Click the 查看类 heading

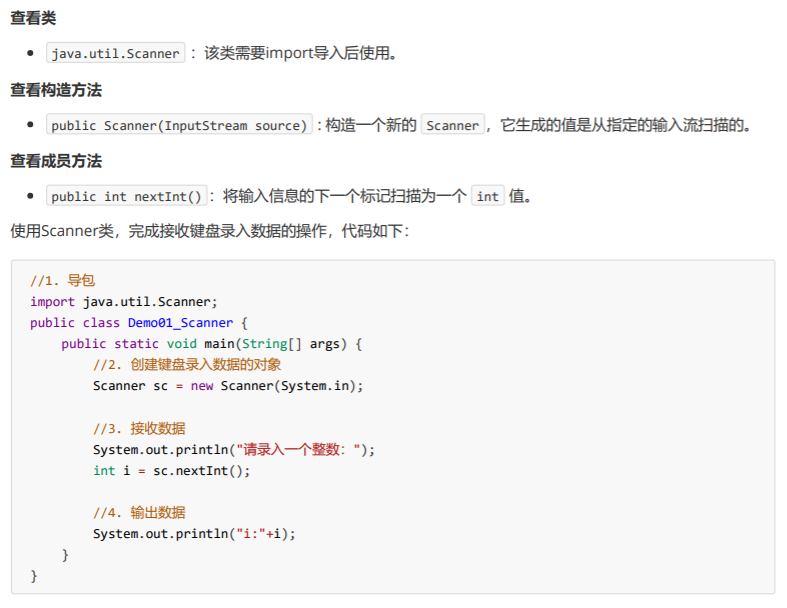[x=32, y=19]
